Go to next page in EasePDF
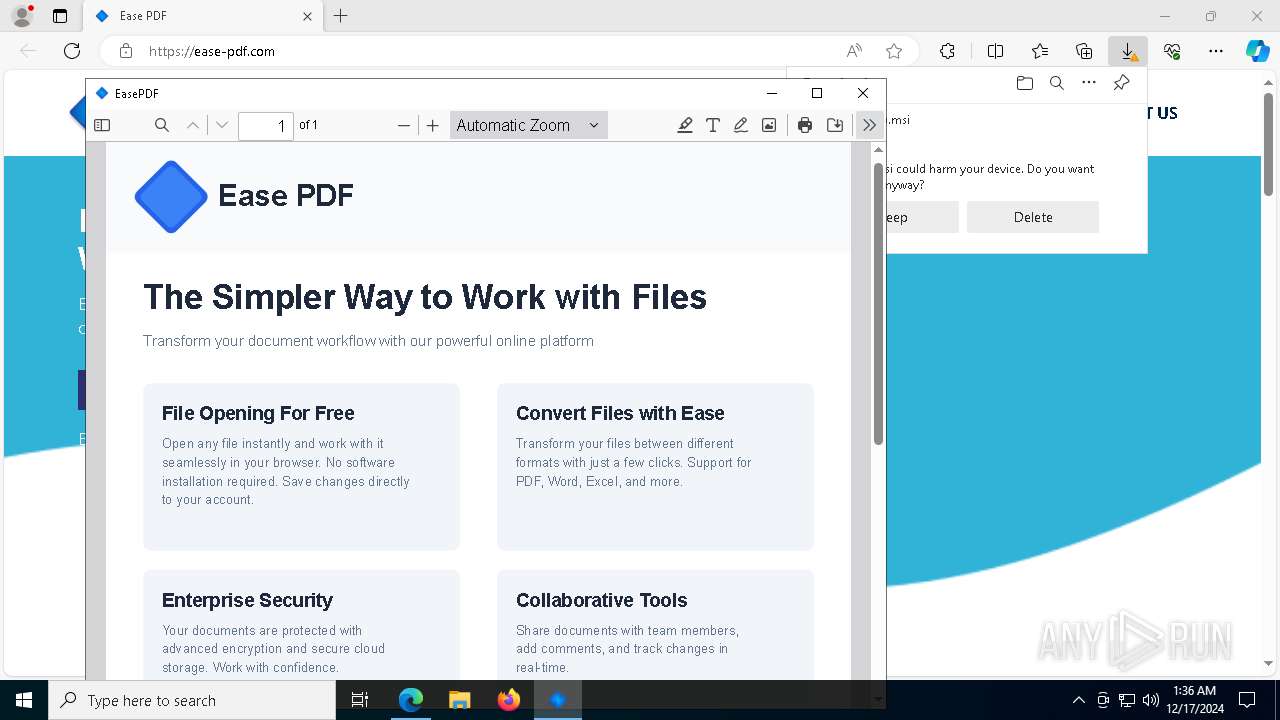Viewport: 1280px width, 720px height. point(222,125)
